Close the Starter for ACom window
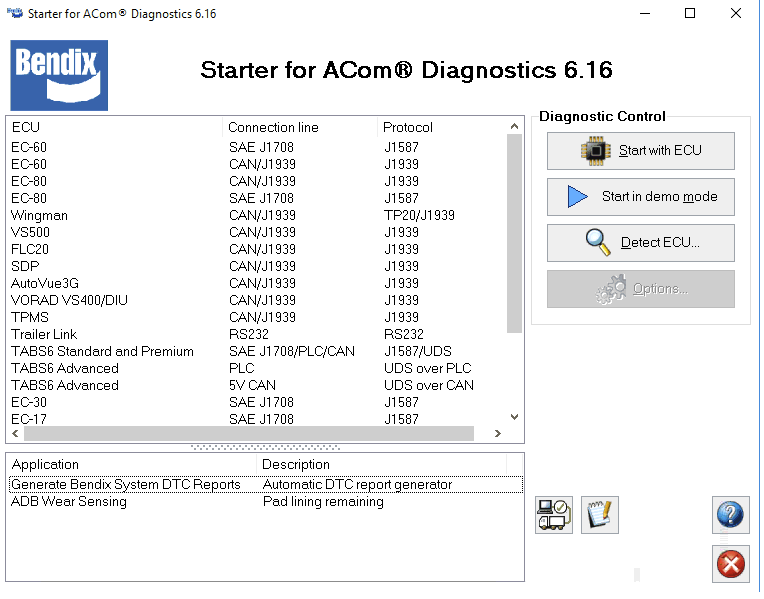The image size is (764, 599). click(x=736, y=13)
